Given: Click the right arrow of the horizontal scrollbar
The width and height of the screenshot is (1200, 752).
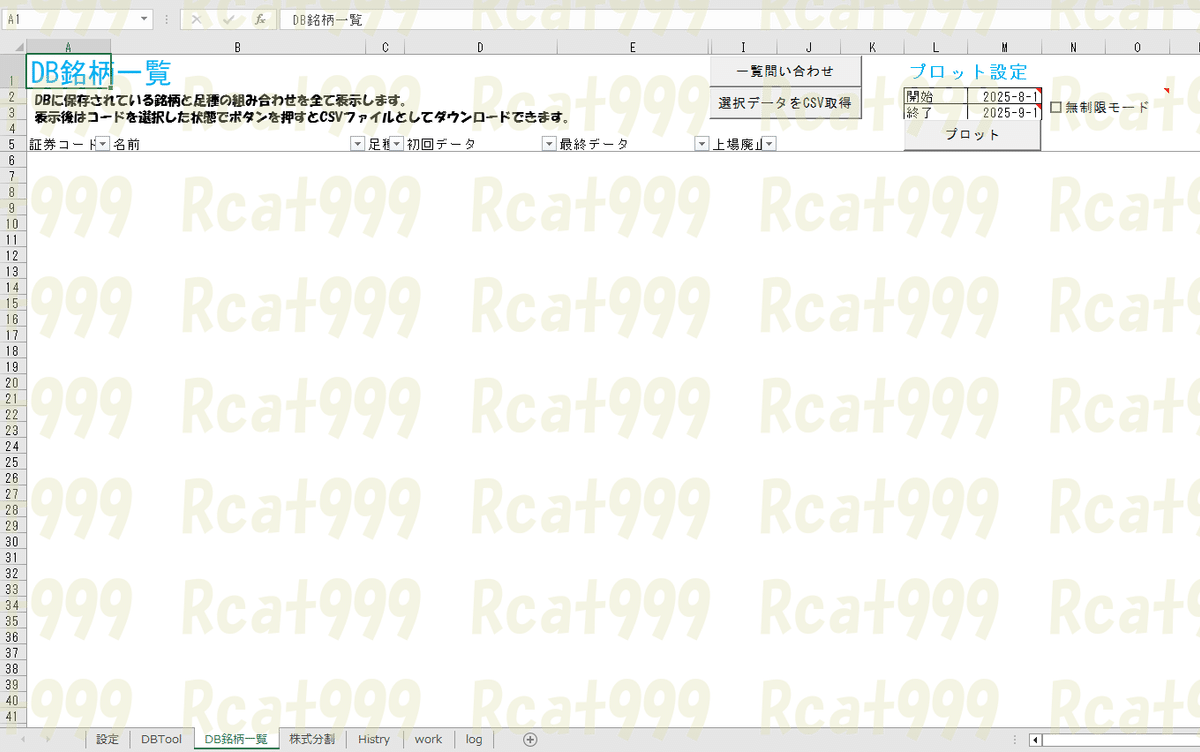Looking at the screenshot, I should (x=1196, y=739).
